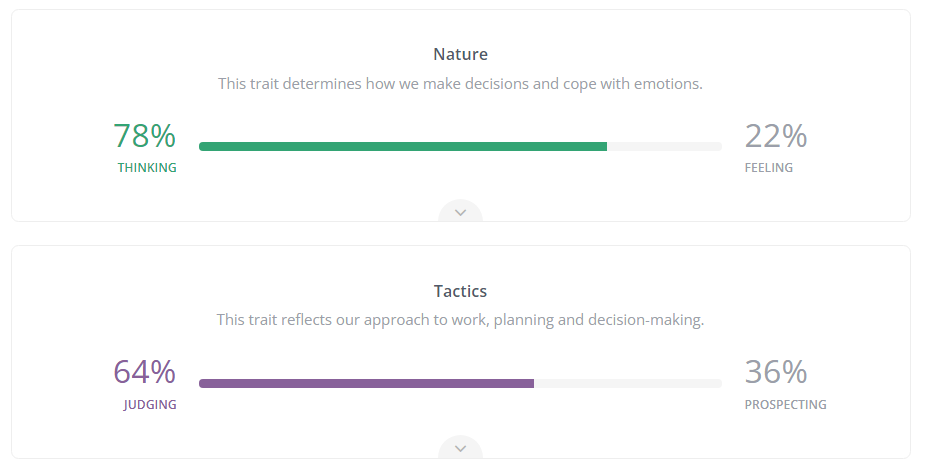This screenshot has width=926, height=476.
Task: Click the Tactics heading
Action: click(x=461, y=291)
